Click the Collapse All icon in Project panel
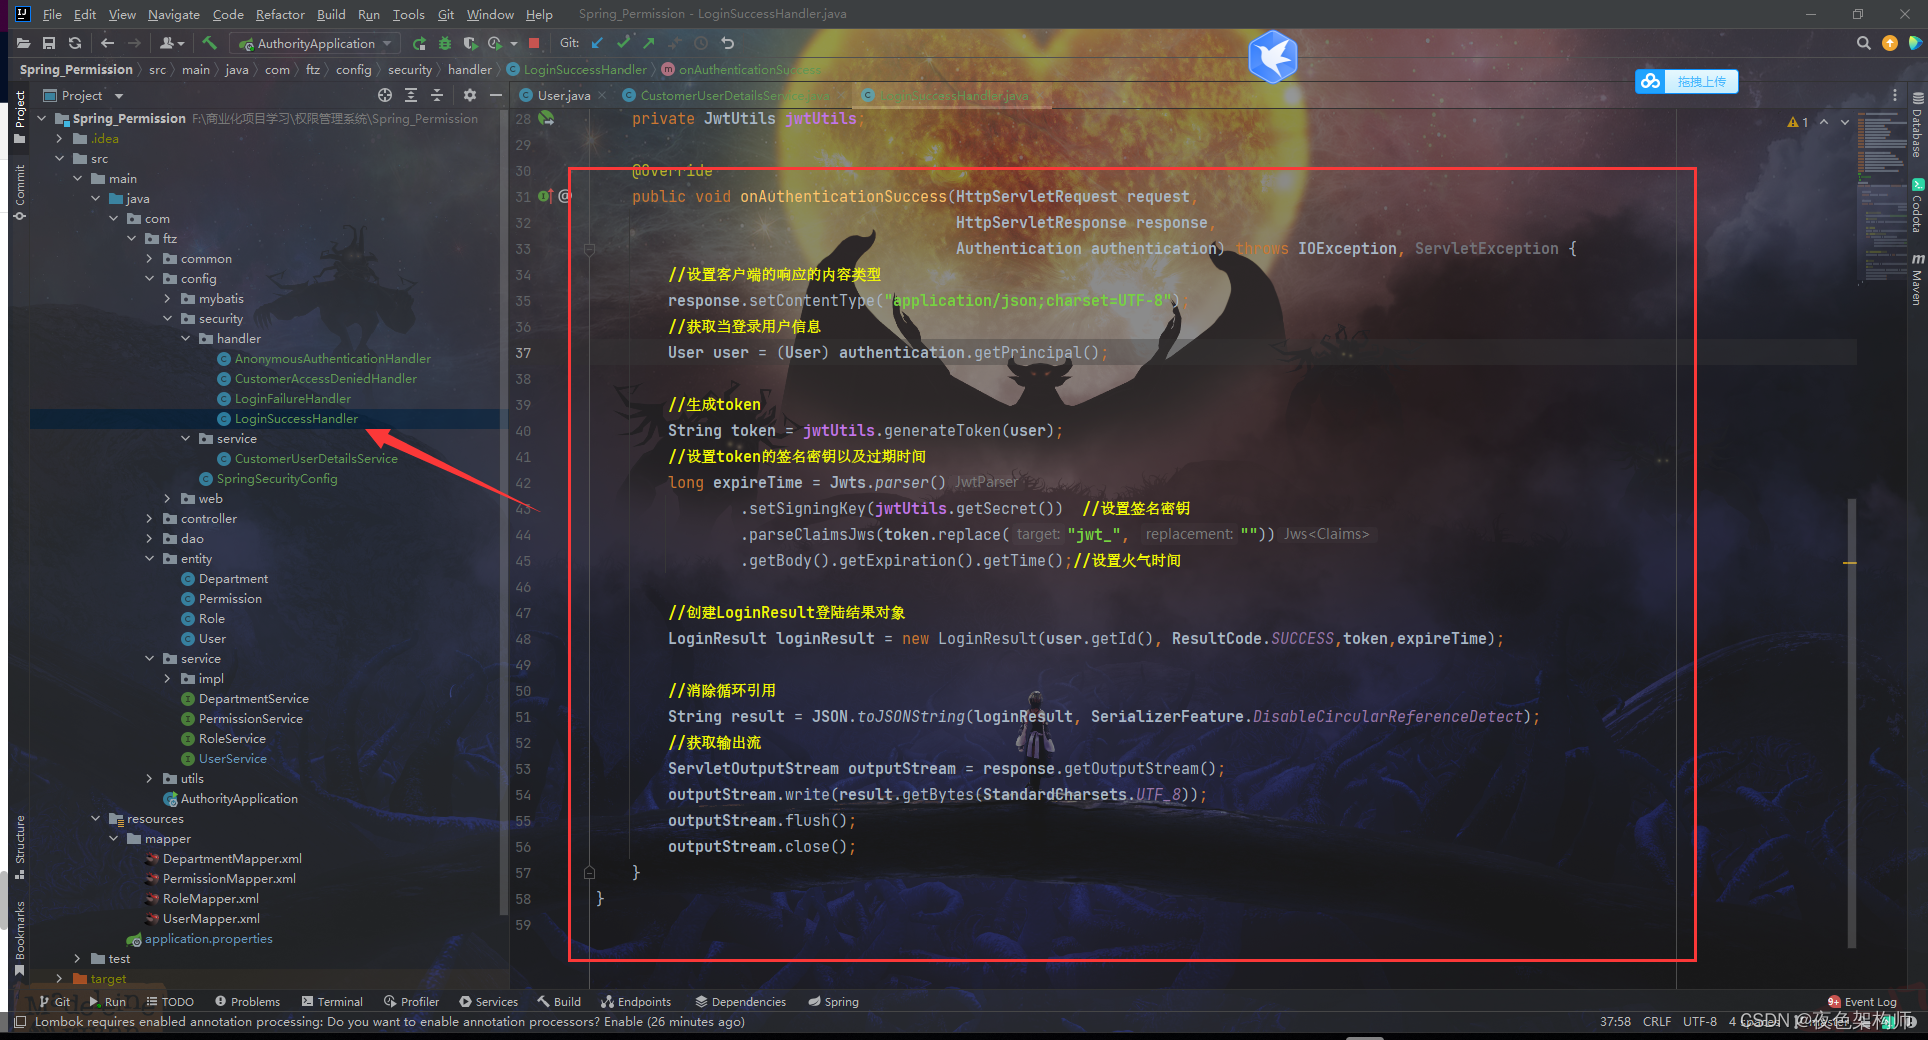This screenshot has width=1928, height=1040. [x=437, y=95]
